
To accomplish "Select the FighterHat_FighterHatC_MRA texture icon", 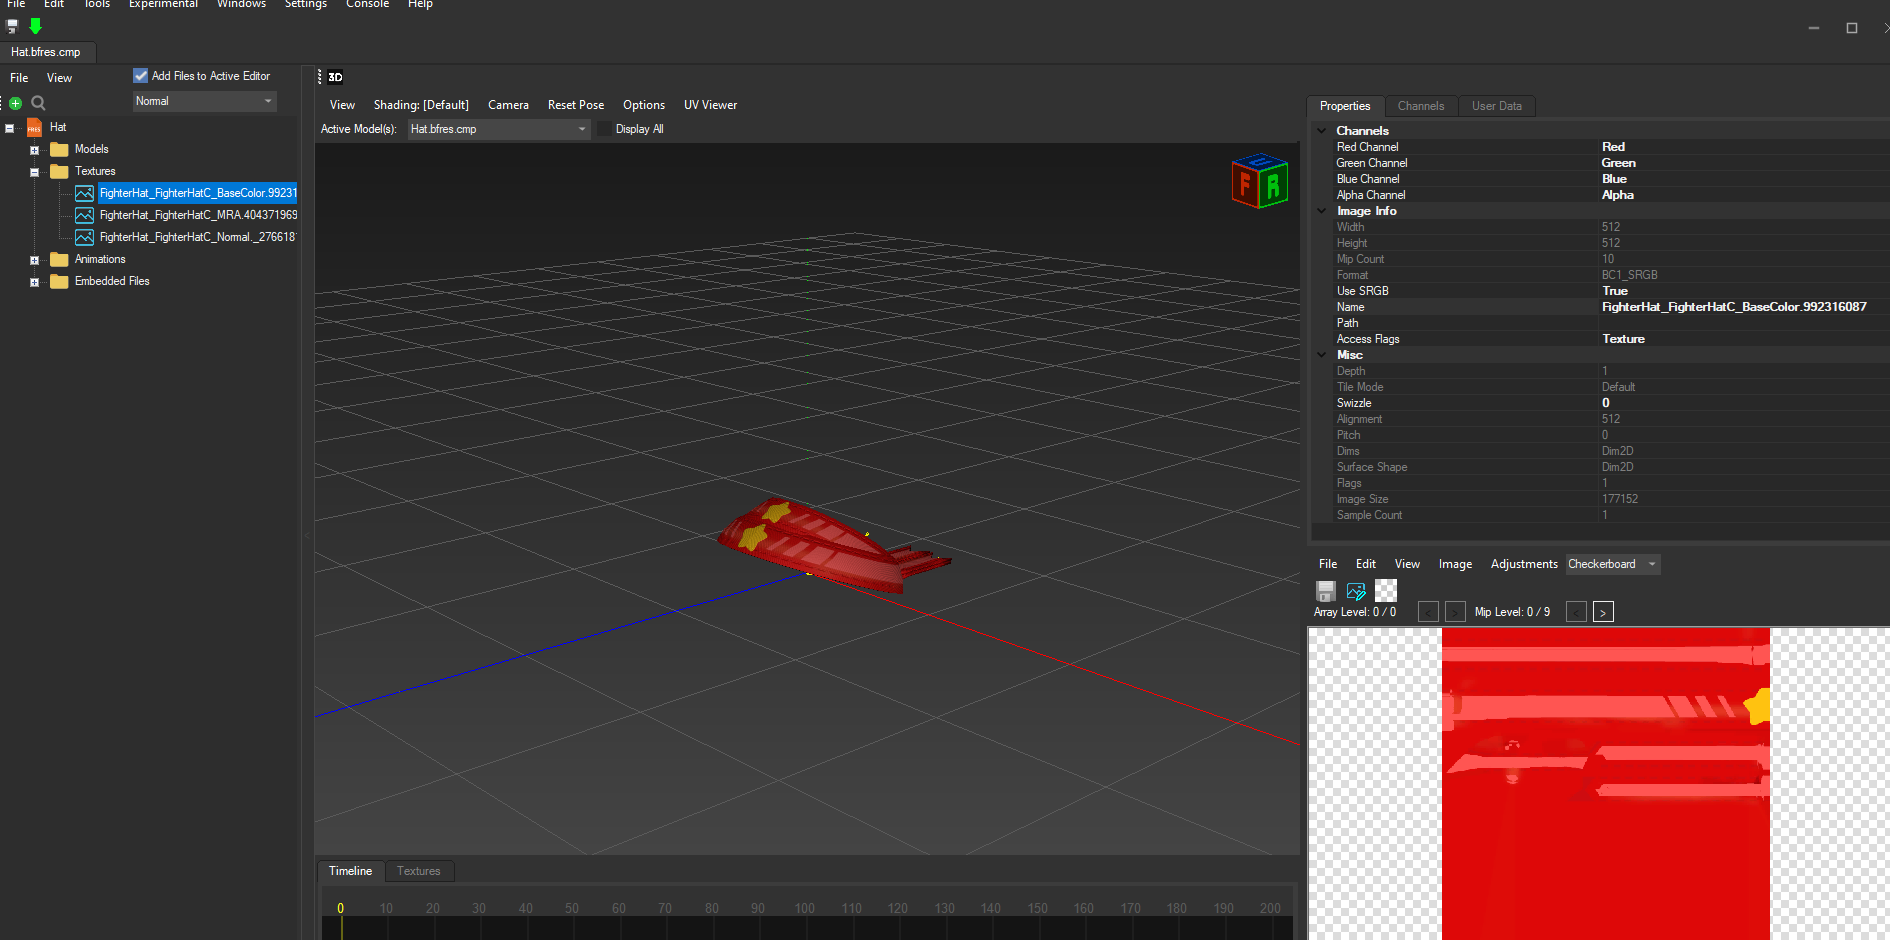I will pos(85,215).
